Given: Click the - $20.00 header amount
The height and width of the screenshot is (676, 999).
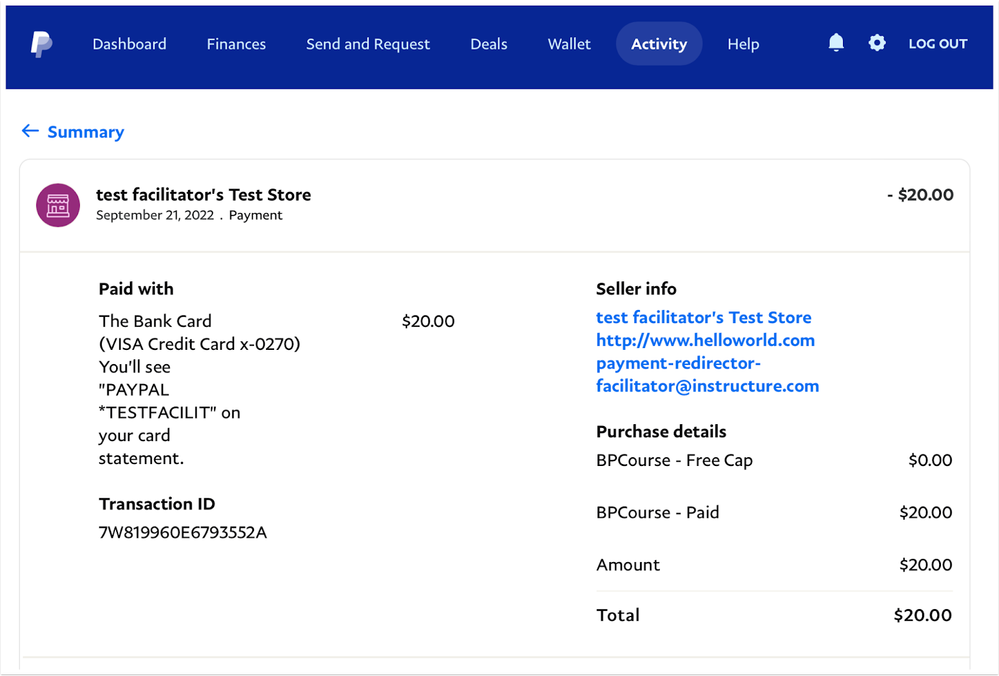Looking at the screenshot, I should pos(920,194).
